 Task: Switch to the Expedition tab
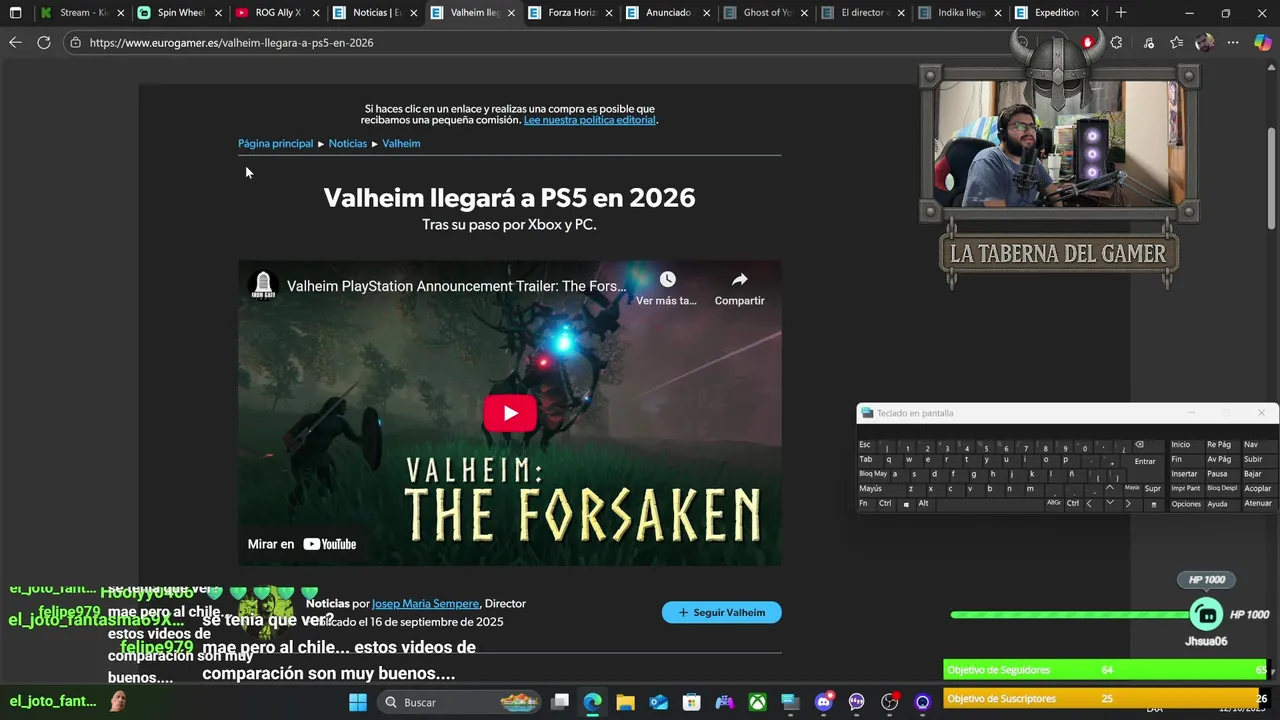pos(1056,13)
